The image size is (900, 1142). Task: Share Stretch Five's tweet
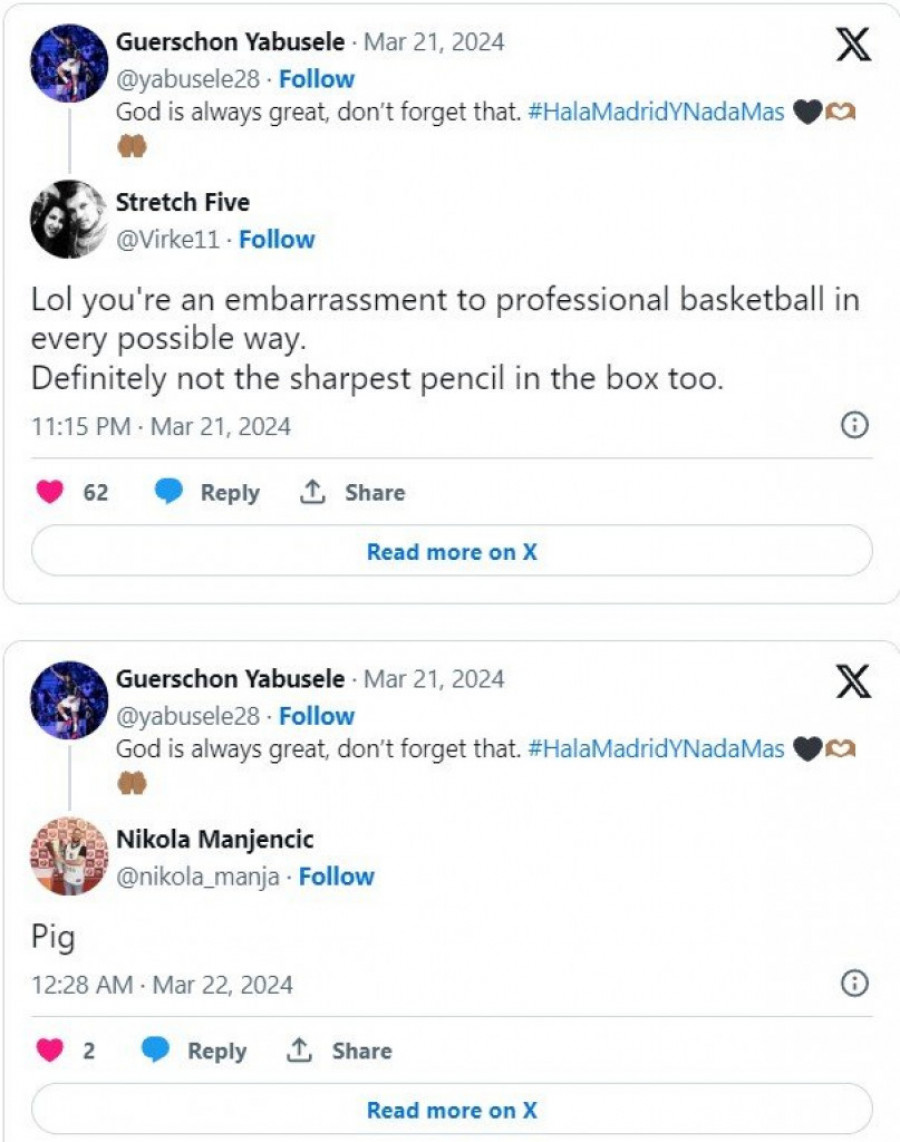tap(352, 492)
